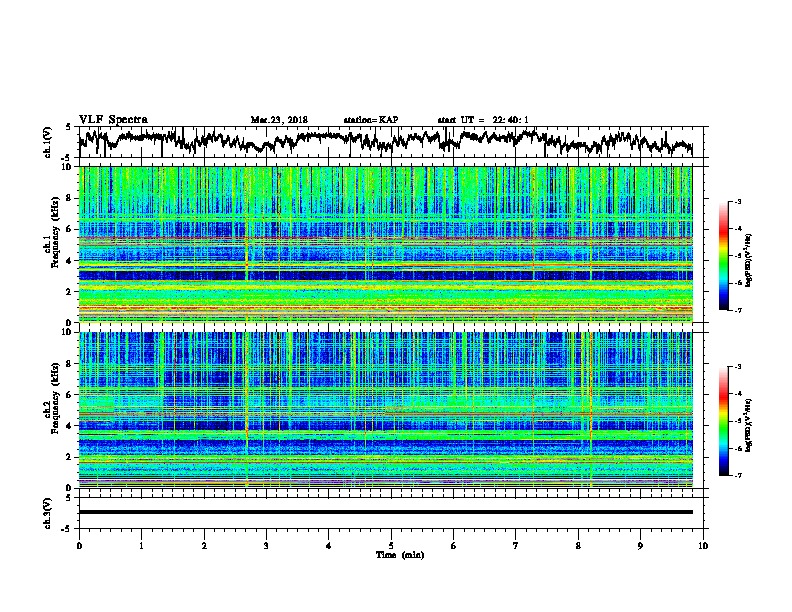Pick the ch.1 spectrogram color scale bar

point(724,256)
